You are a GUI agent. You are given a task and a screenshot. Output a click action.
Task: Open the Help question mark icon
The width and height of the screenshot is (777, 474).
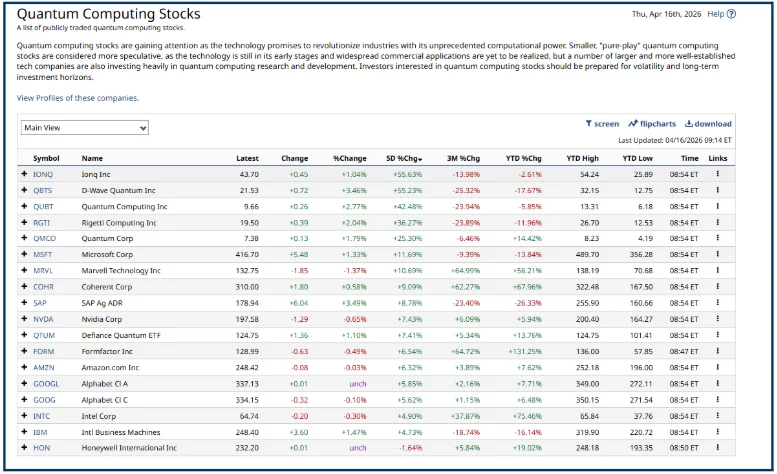731,14
